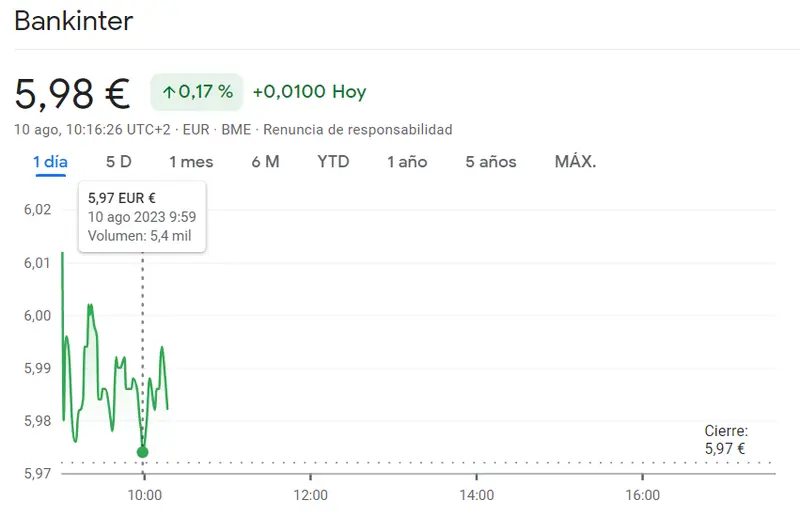Click the 5,98 price axis label

point(38,421)
